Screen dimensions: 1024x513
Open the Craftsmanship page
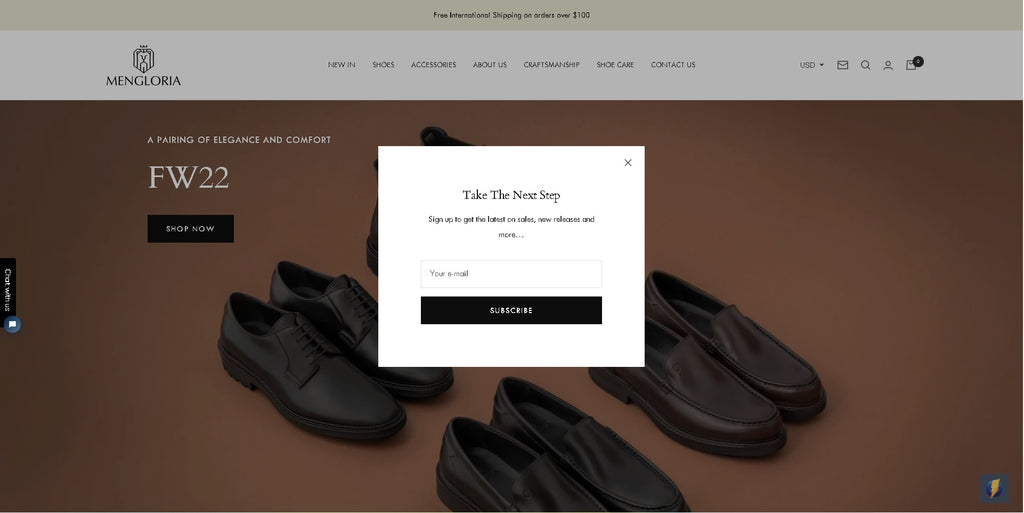[551, 65]
